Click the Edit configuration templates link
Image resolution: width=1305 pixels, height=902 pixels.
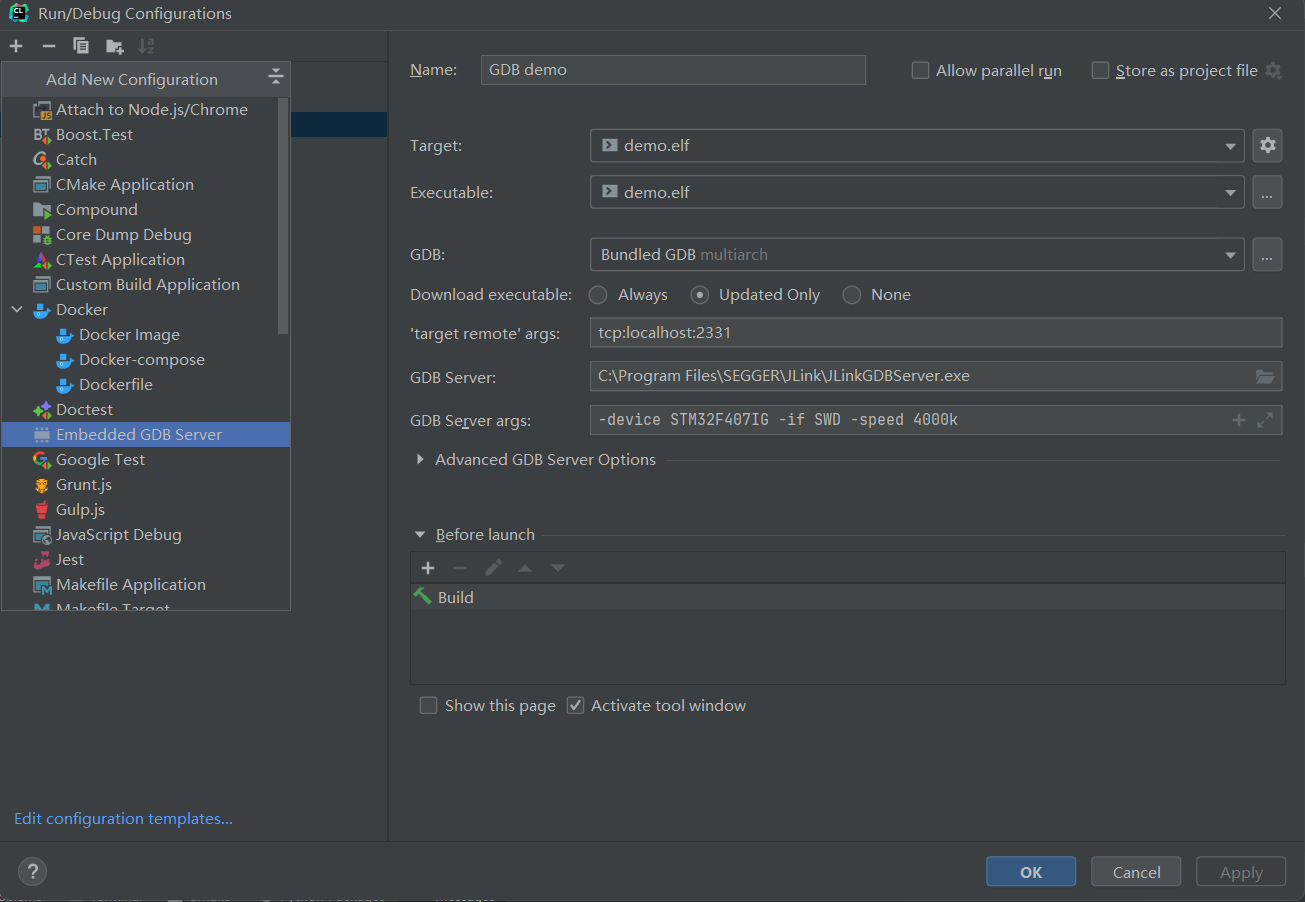122,818
